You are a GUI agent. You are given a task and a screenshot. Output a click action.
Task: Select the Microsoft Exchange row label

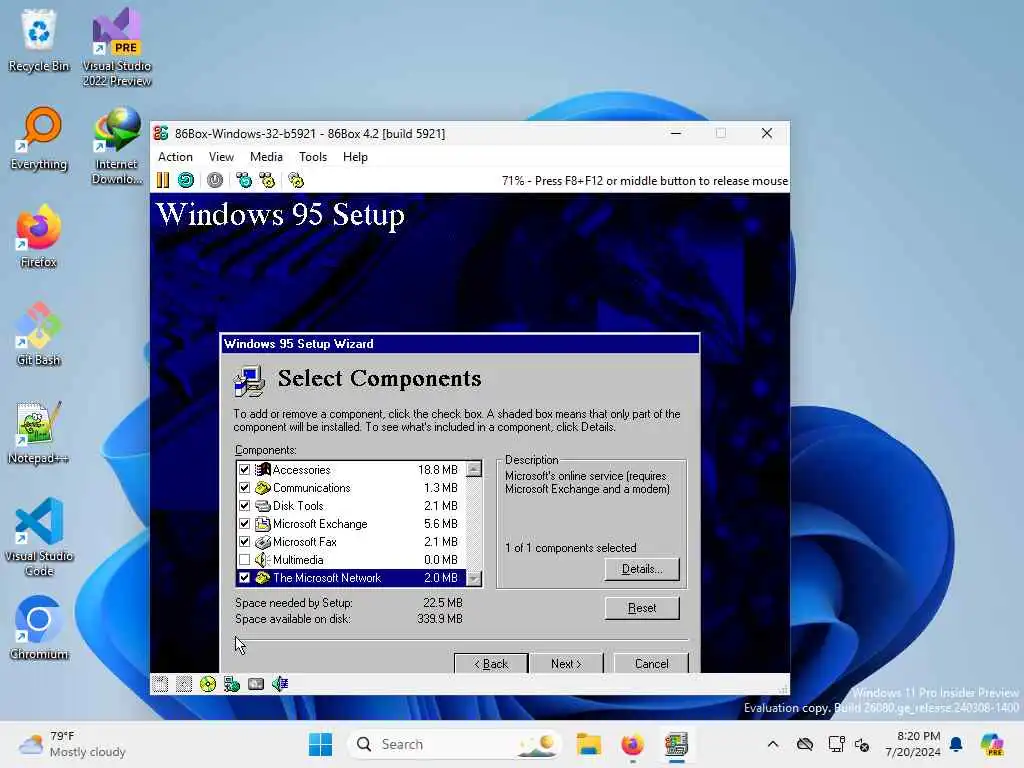tap(320, 524)
